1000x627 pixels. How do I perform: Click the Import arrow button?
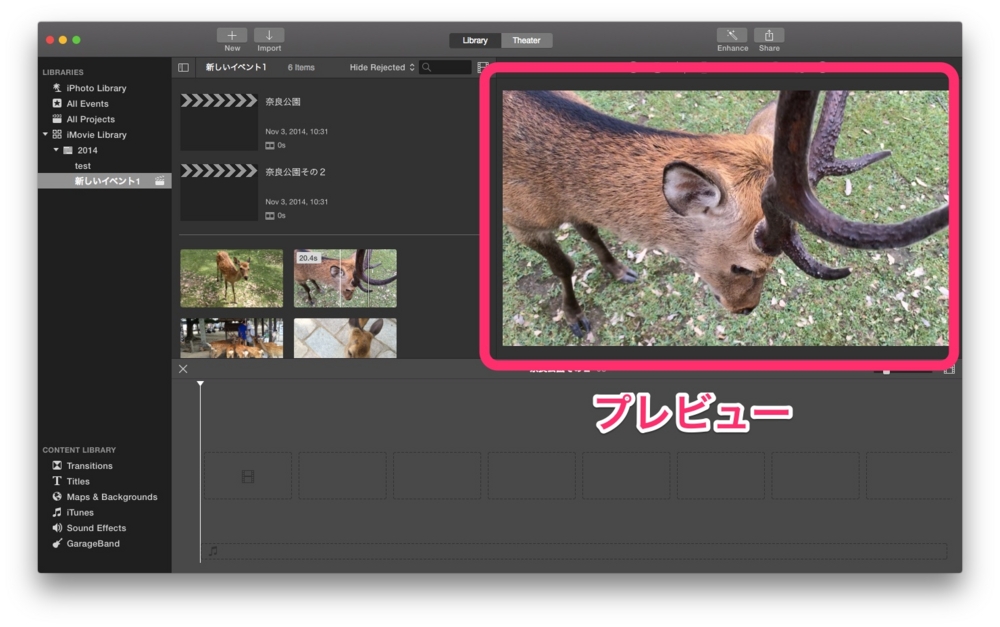pyautogui.click(x=269, y=36)
